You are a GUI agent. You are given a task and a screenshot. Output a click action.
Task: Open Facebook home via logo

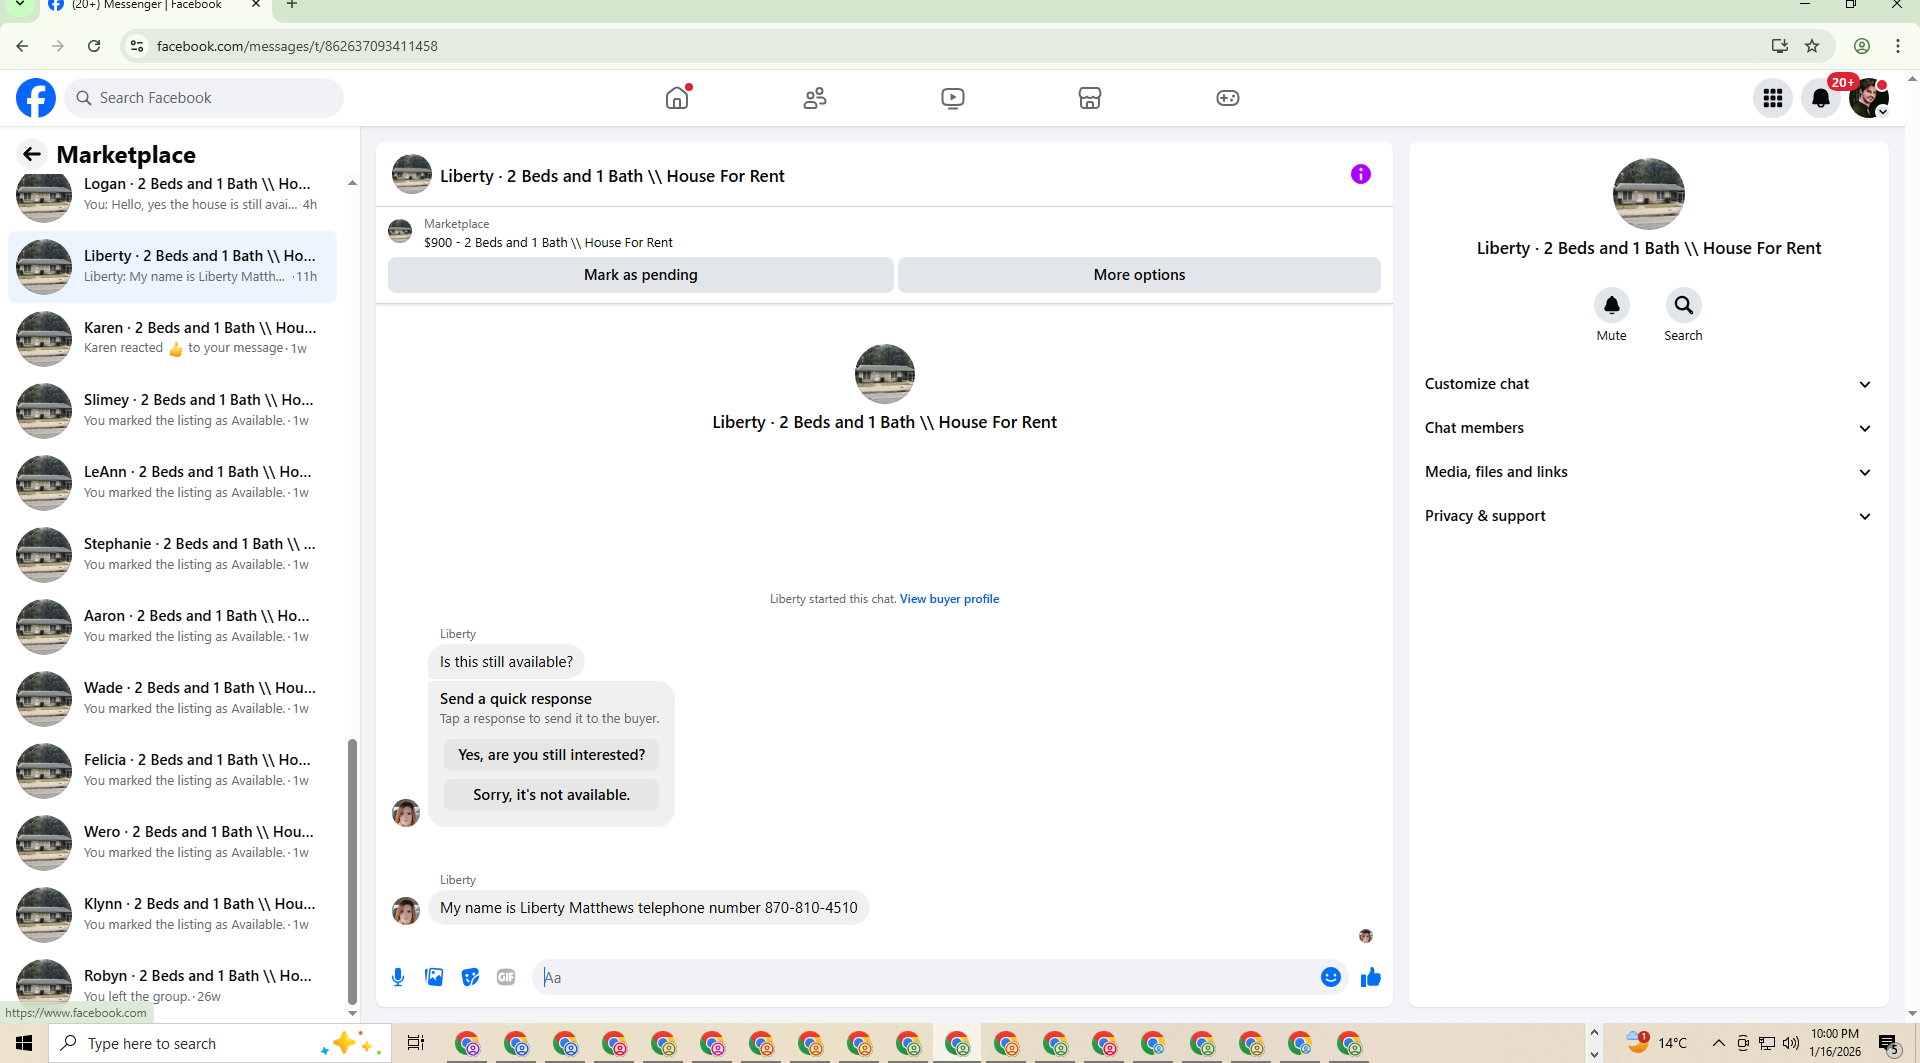coord(36,98)
